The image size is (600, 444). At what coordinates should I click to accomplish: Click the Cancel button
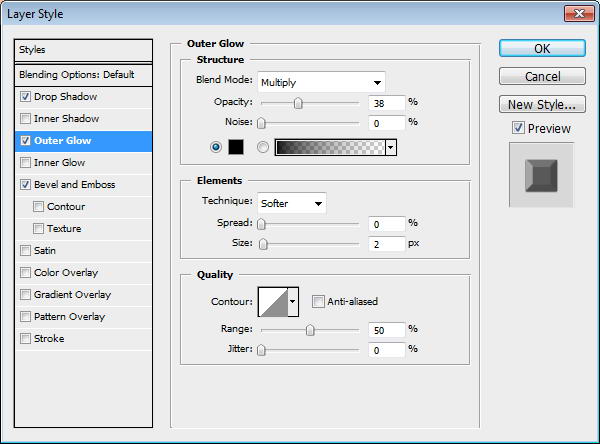(x=542, y=77)
